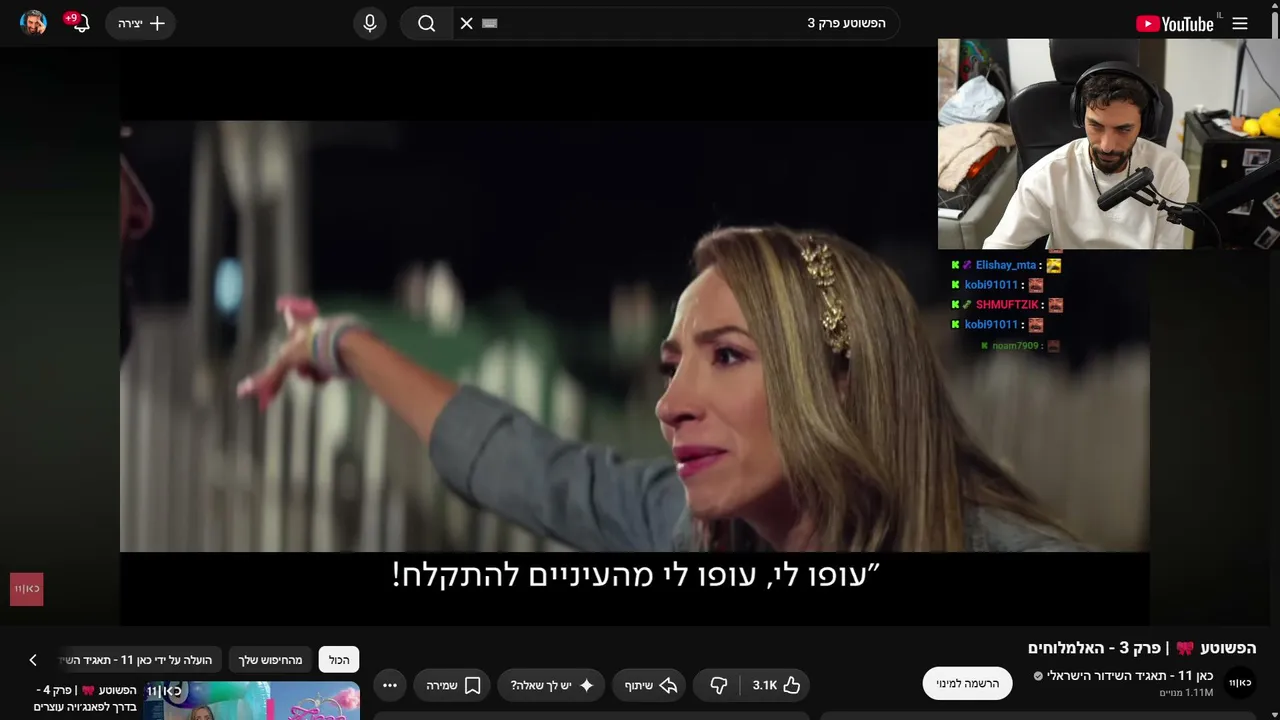The height and width of the screenshot is (720, 1280).
Task: Select the הכול filter chip
Action: pos(339,660)
